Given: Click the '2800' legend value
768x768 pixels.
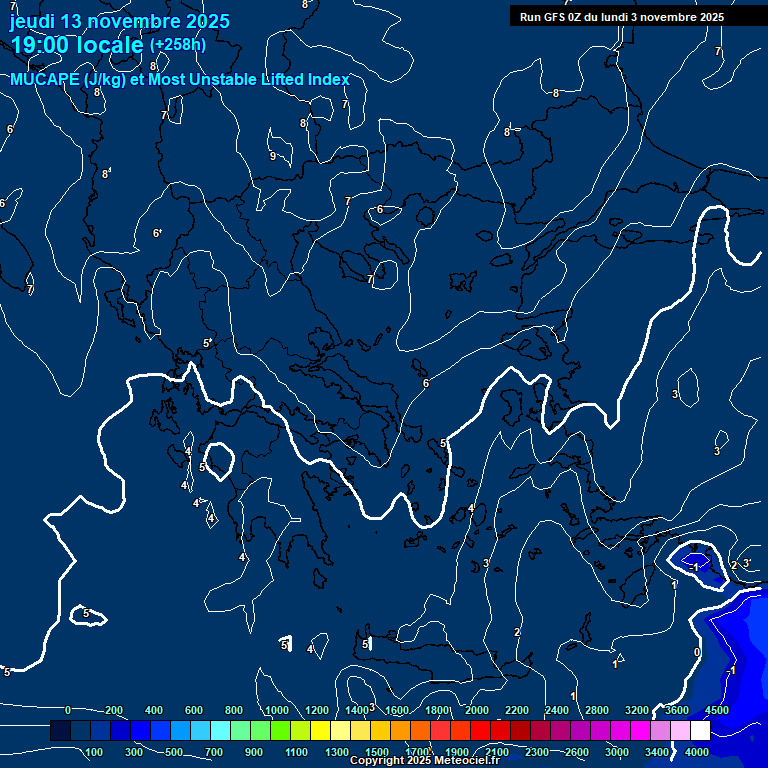Looking at the screenshot, I should [597, 710].
